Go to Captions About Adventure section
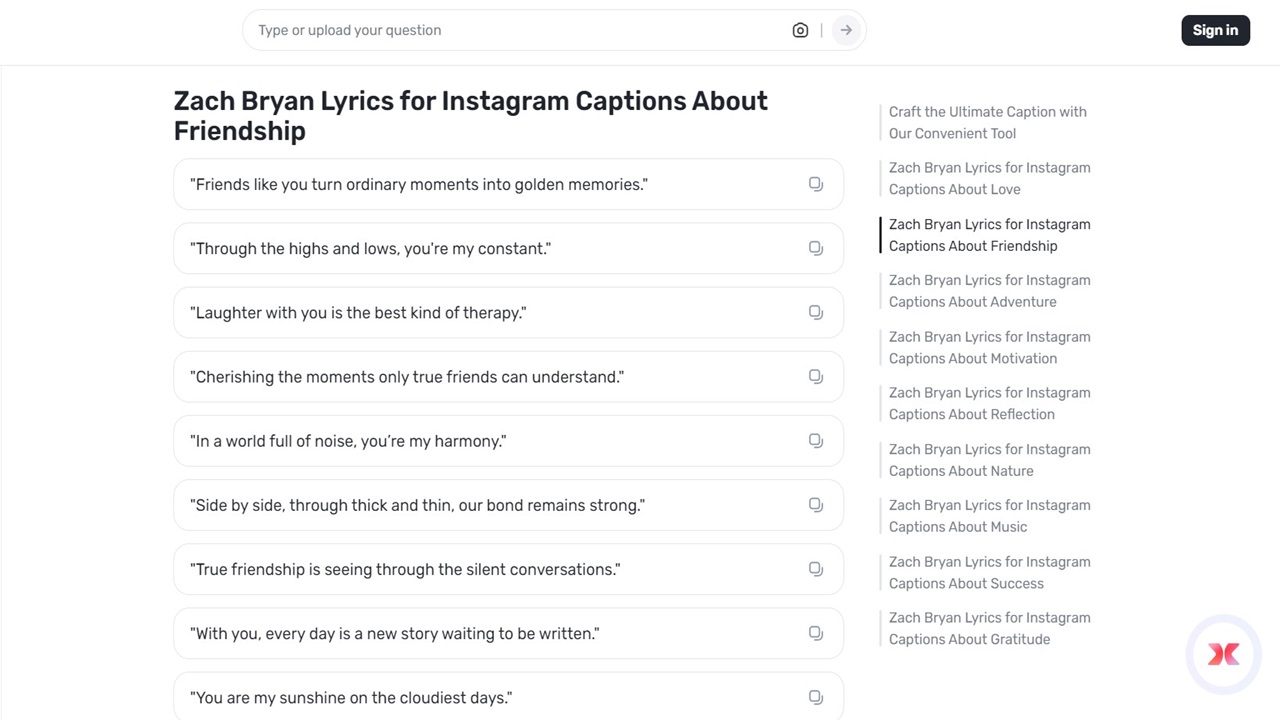This screenshot has height=720, width=1280. [x=990, y=291]
